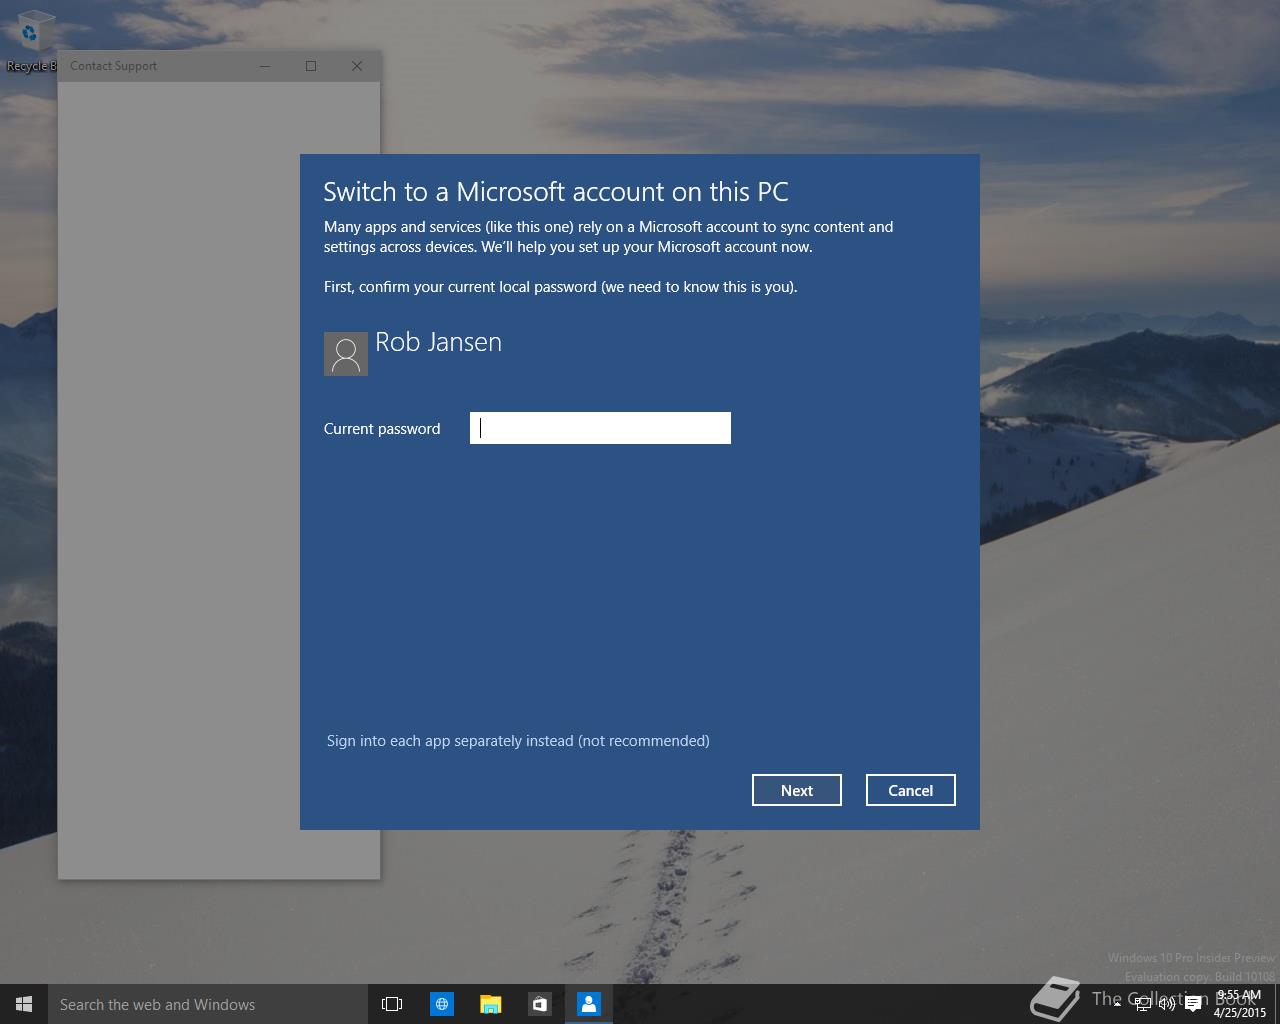Open Task View from the taskbar
Viewport: 1280px width, 1024px height.
392,1004
